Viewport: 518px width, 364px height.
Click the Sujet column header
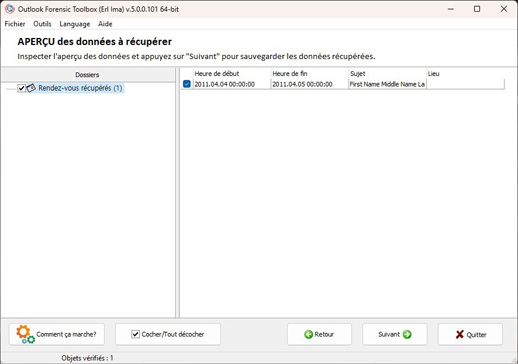click(387, 74)
